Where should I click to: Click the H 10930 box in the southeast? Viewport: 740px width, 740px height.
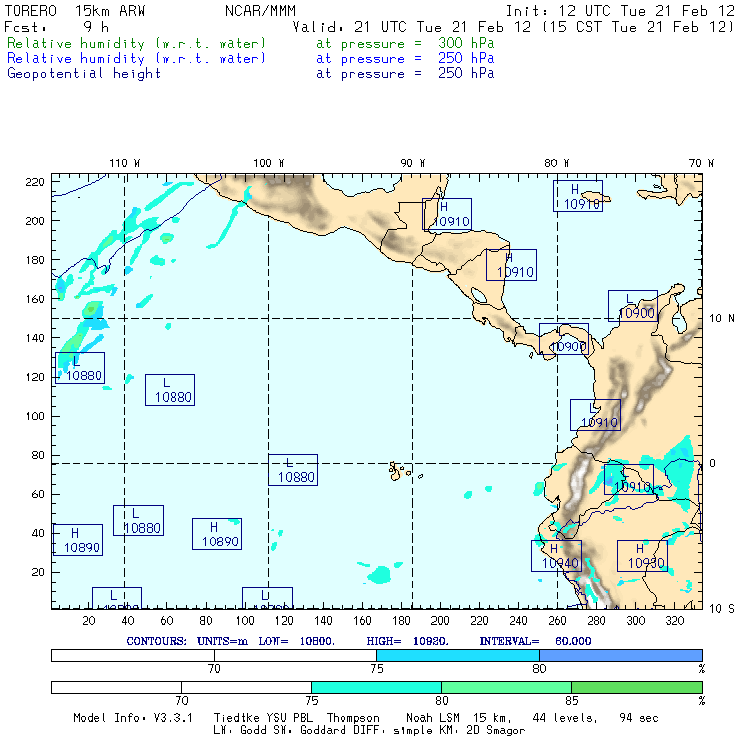[x=642, y=556]
